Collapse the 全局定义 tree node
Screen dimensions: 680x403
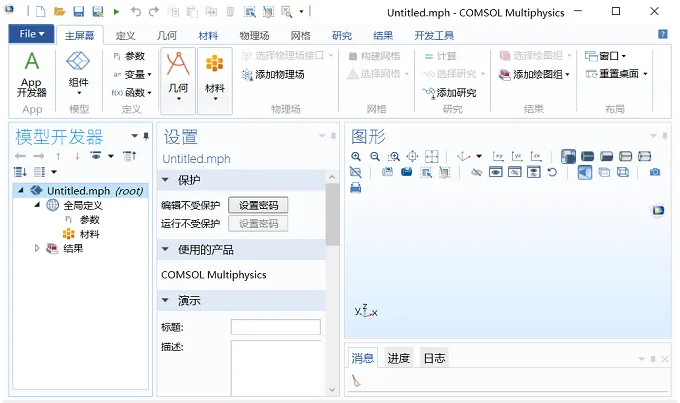(37, 205)
